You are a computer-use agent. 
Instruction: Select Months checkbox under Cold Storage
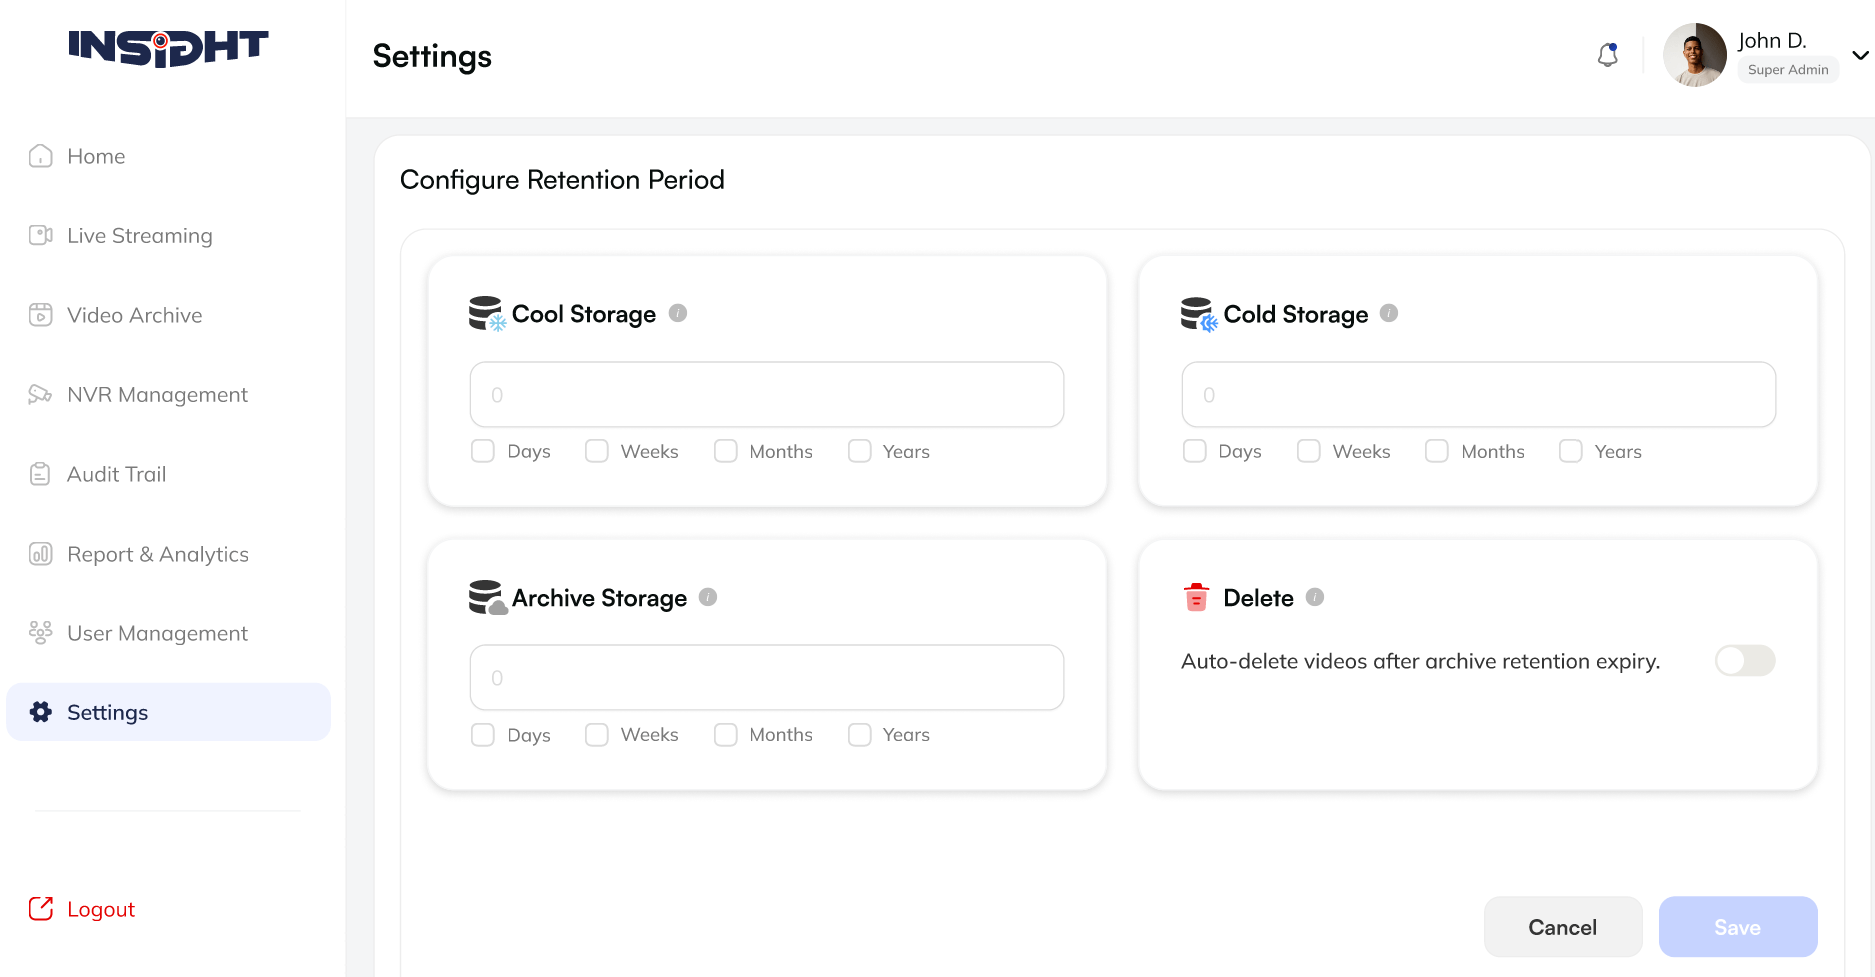click(x=1437, y=451)
